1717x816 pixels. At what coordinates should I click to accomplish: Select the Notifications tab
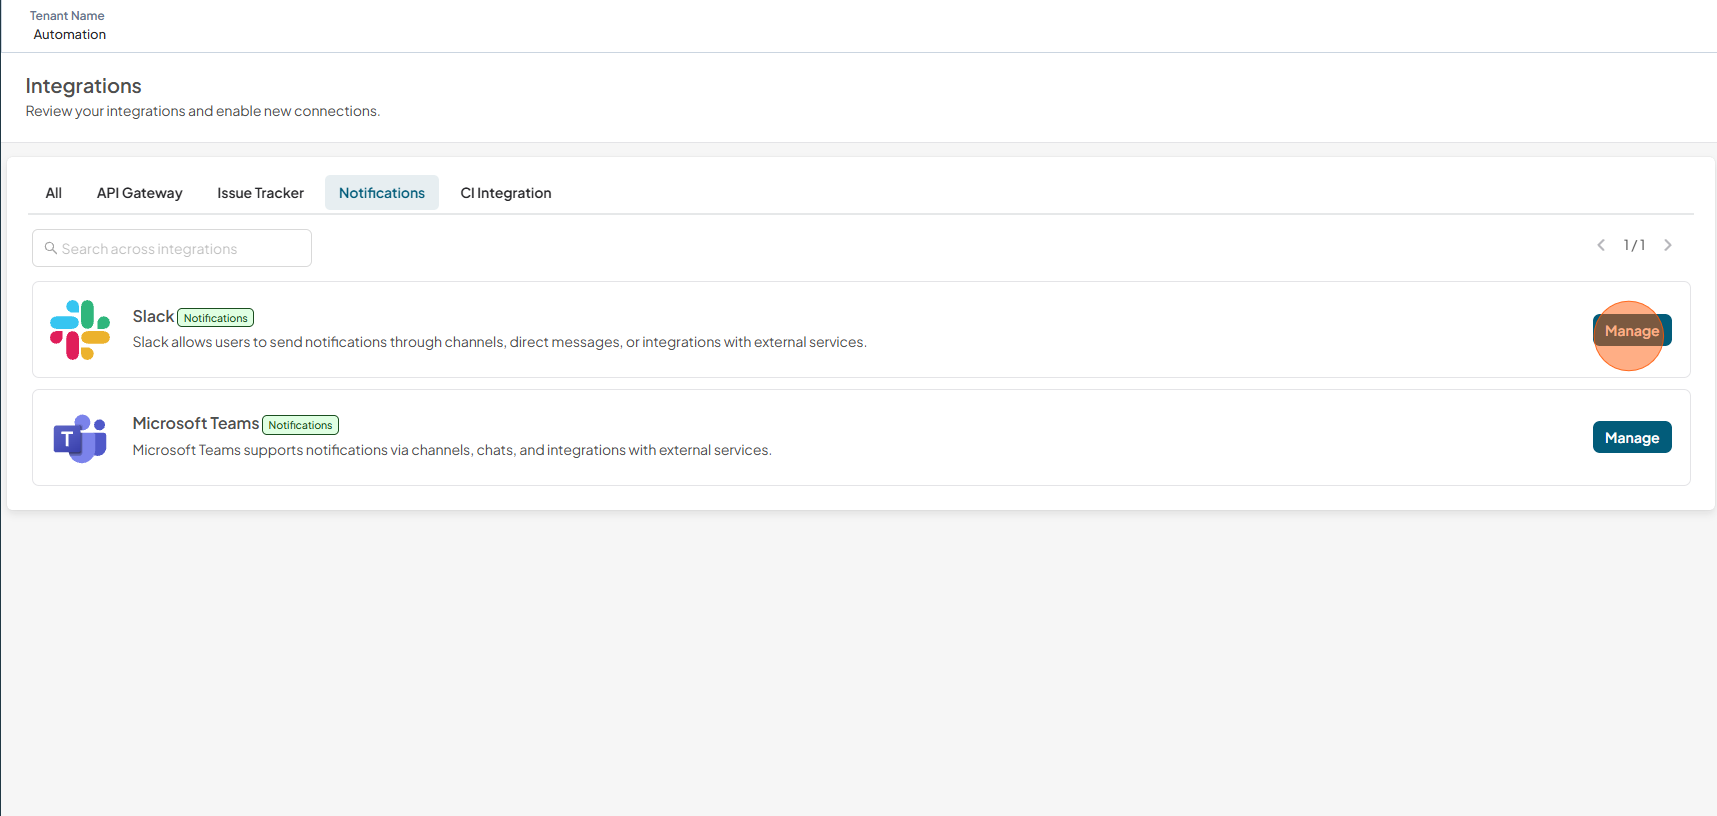tap(382, 193)
